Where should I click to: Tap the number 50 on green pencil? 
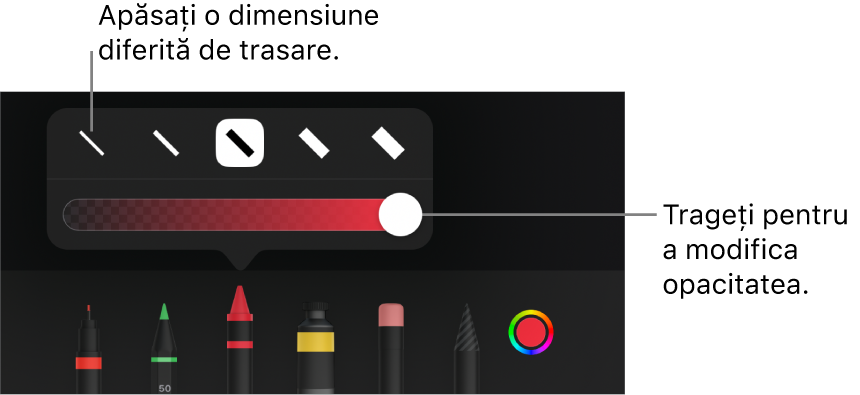point(164,388)
